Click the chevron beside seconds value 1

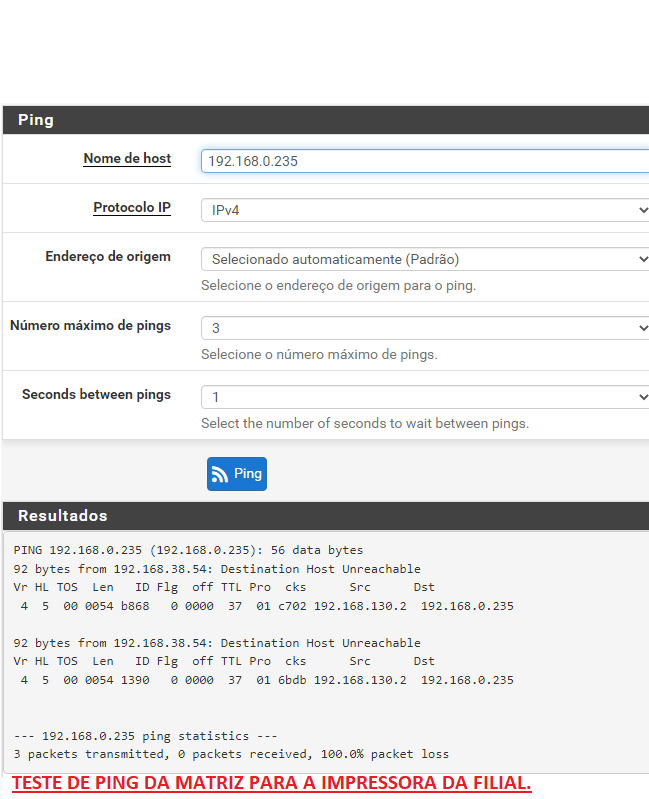click(643, 396)
